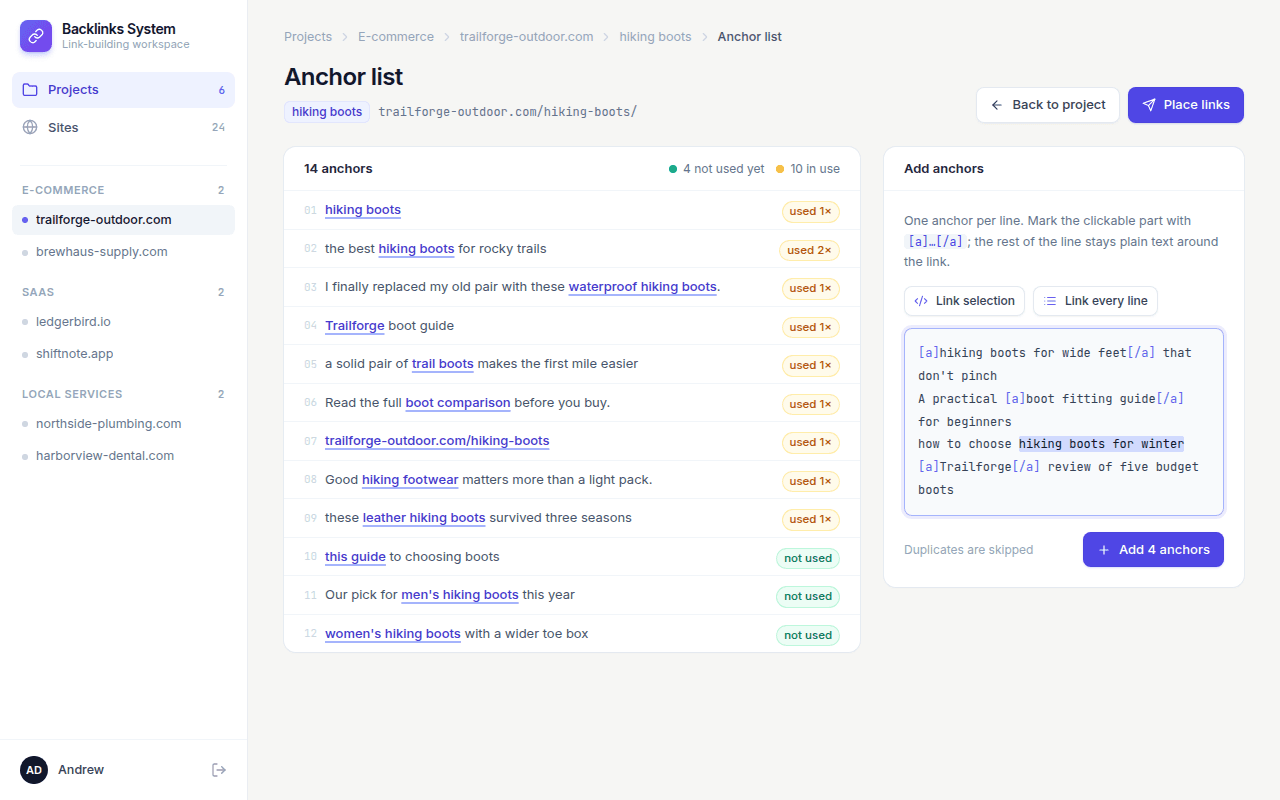Viewport: 1280px width, 800px height.
Task: Click the anchor link in row 01
Action: [x=363, y=210]
